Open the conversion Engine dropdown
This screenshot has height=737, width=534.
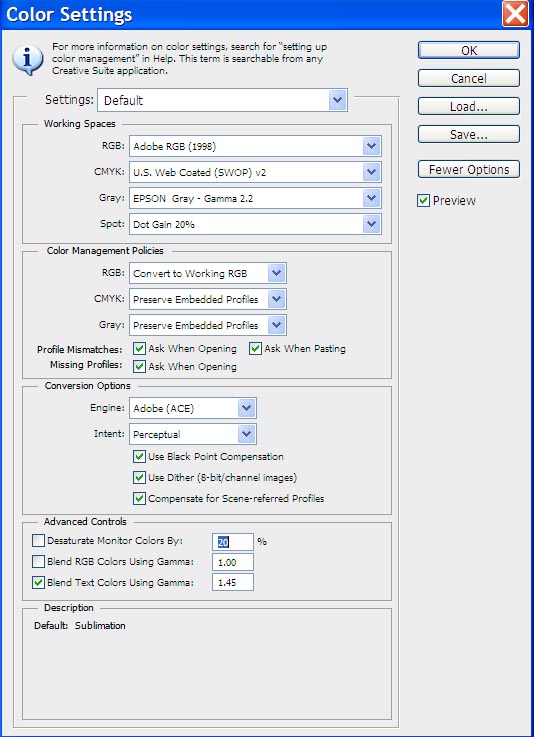click(193, 408)
